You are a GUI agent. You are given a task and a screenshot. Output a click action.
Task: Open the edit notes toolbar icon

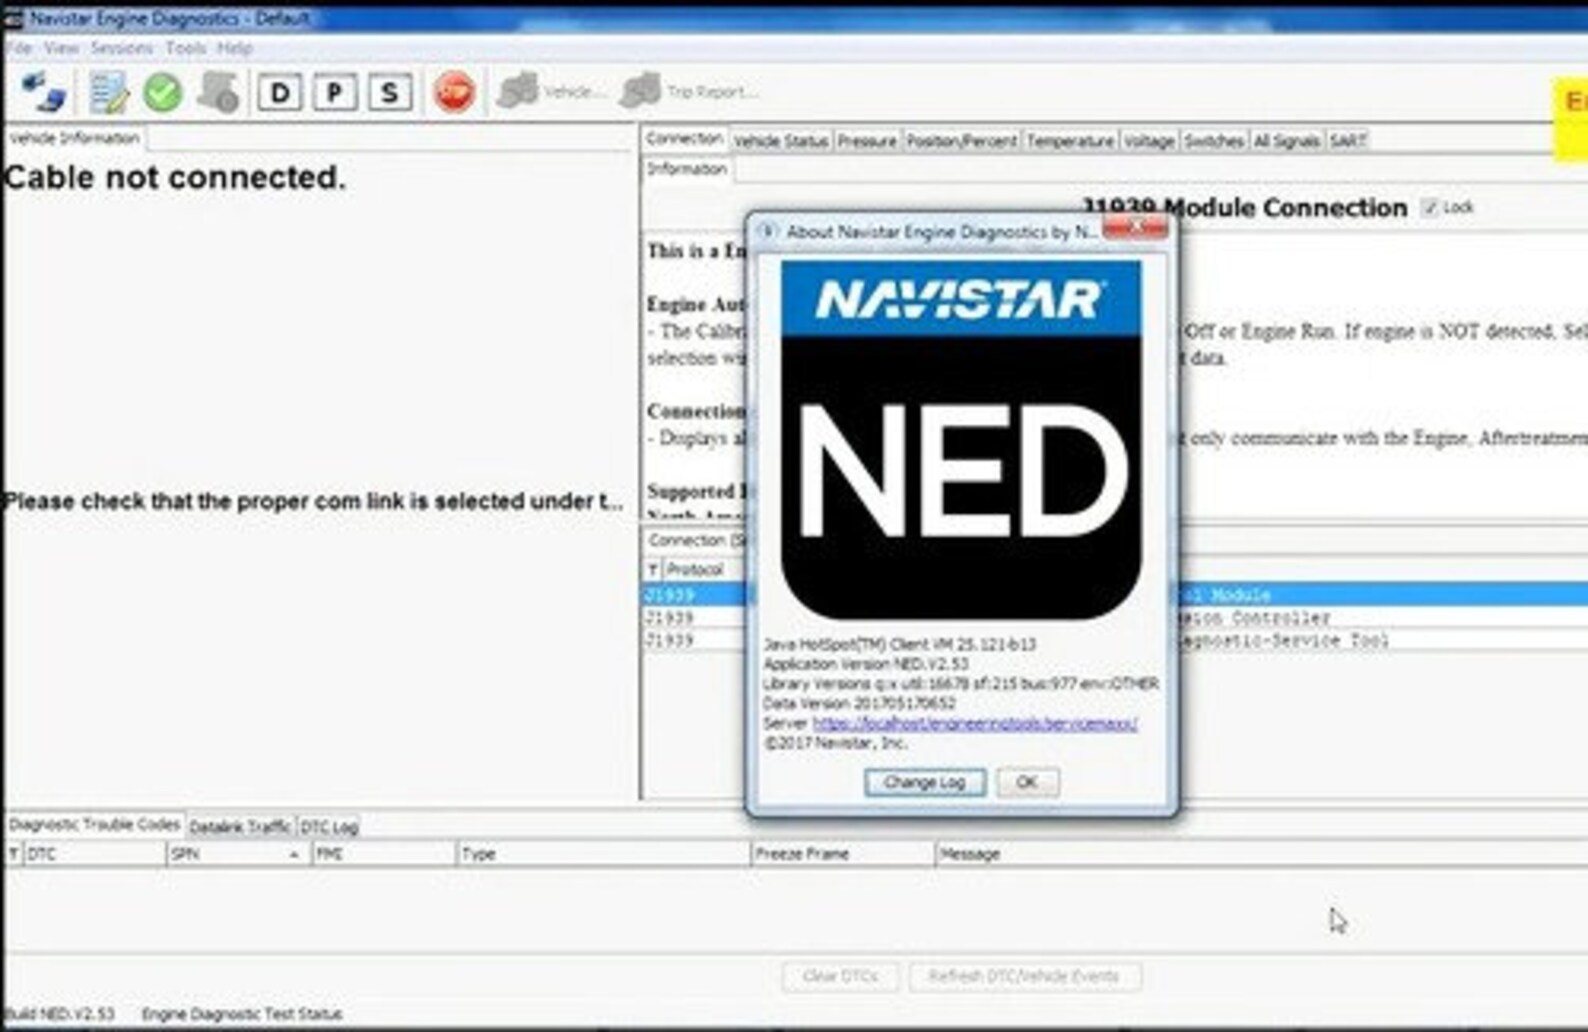coord(108,93)
